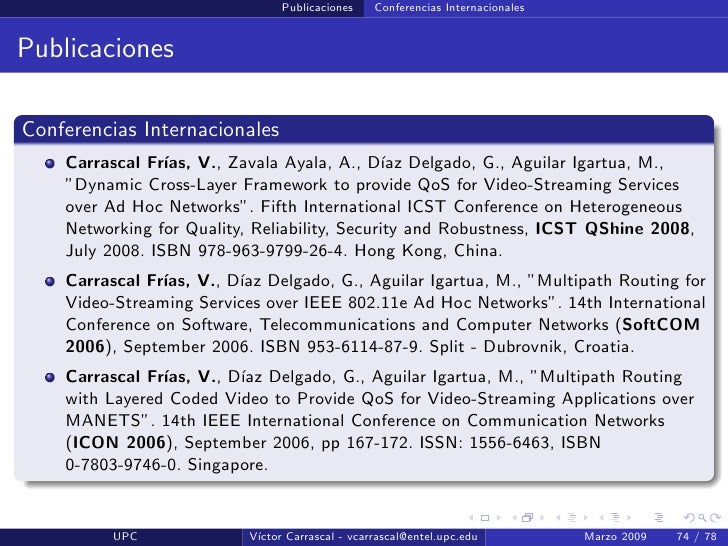
Task: Click the search magnifier navigation icon
Action: [x=703, y=518]
